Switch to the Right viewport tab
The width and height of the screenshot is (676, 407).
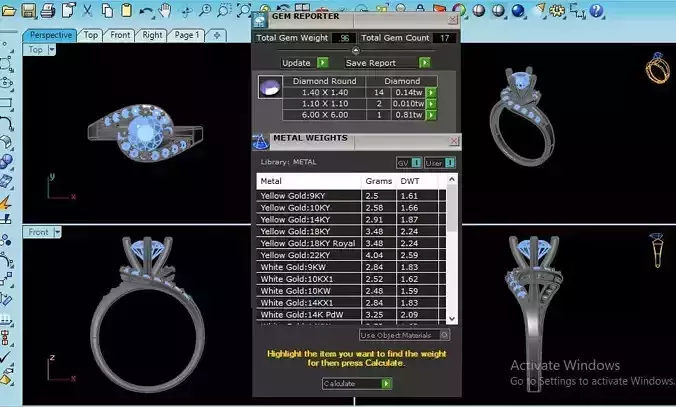152,35
